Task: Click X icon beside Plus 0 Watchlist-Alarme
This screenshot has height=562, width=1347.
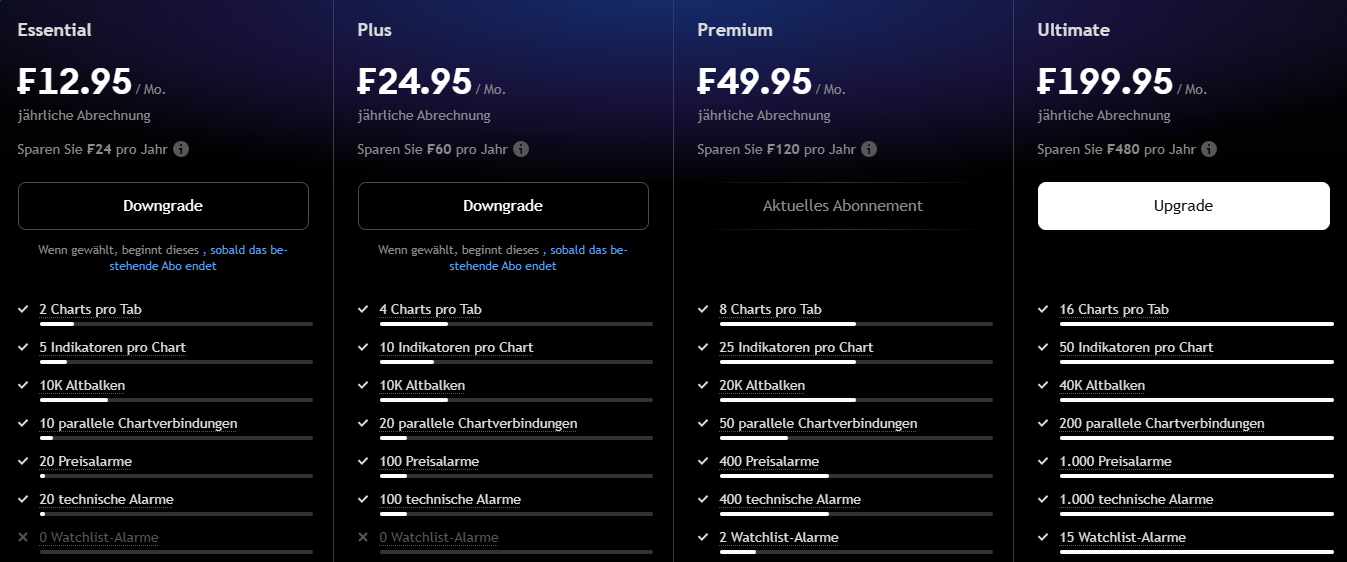Action: [363, 537]
